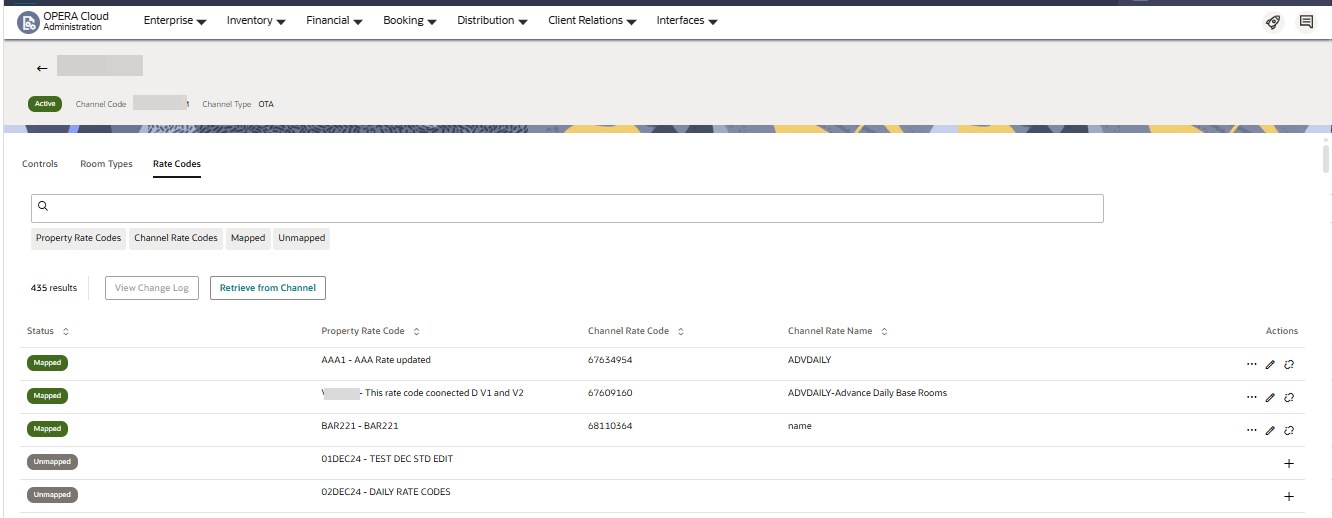Open the rocket quick launch icon

1273,22
